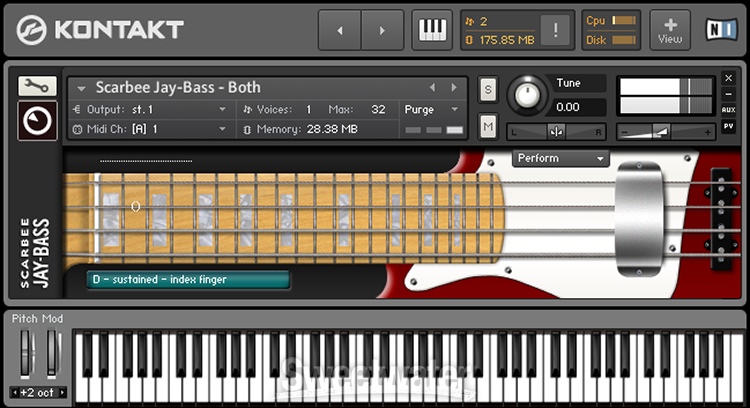Open the View plus menu
Image resolution: width=750 pixels, height=408 pixels.
click(670, 31)
